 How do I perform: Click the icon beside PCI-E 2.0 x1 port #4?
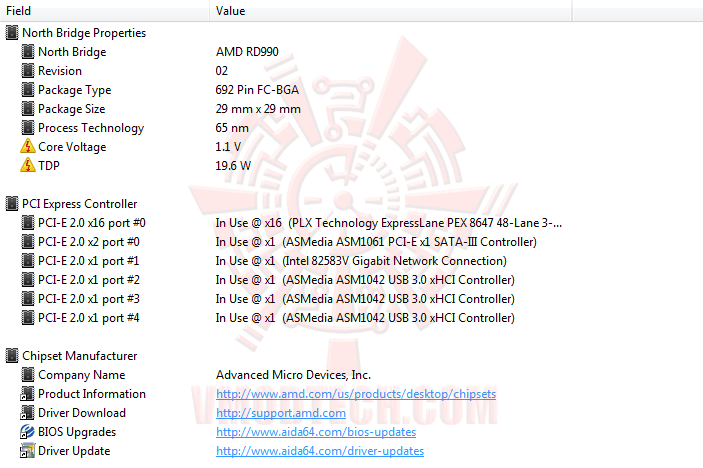click(x=28, y=317)
